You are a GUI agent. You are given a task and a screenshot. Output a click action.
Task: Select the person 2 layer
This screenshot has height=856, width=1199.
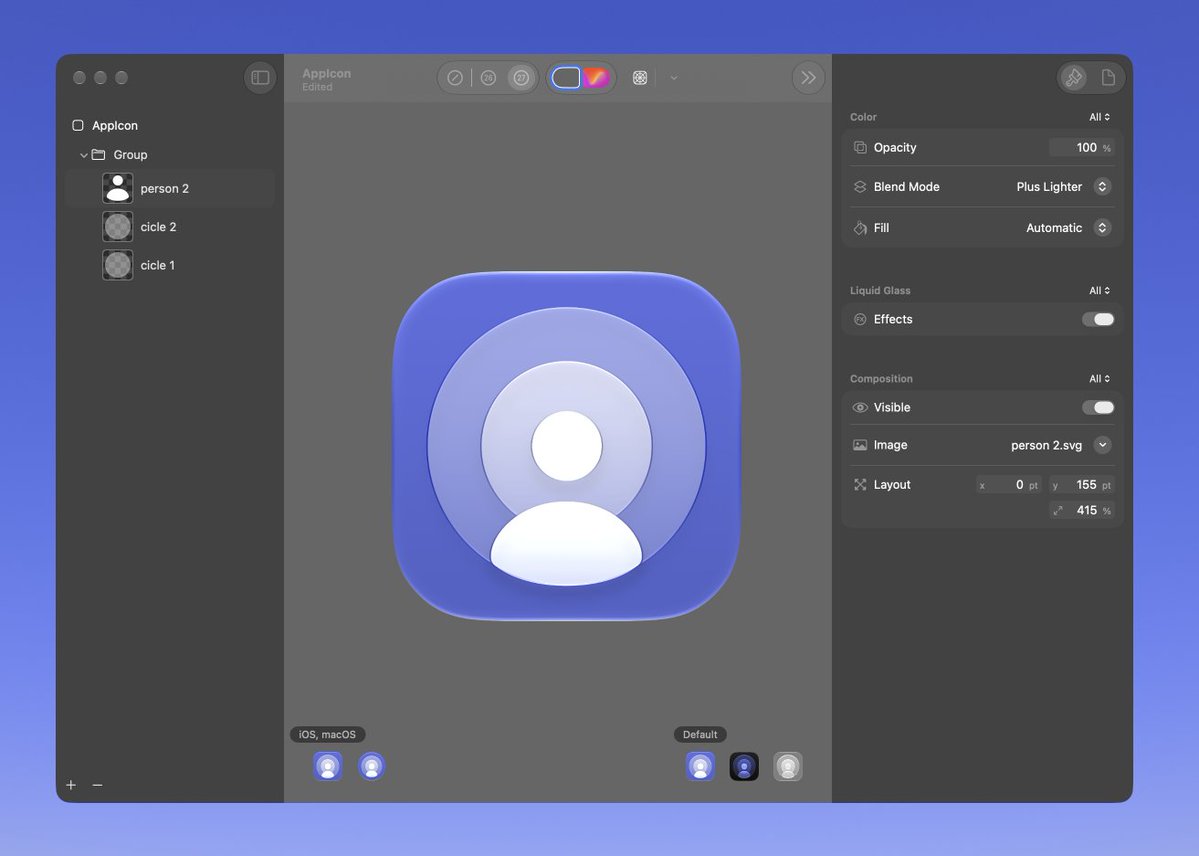point(170,188)
